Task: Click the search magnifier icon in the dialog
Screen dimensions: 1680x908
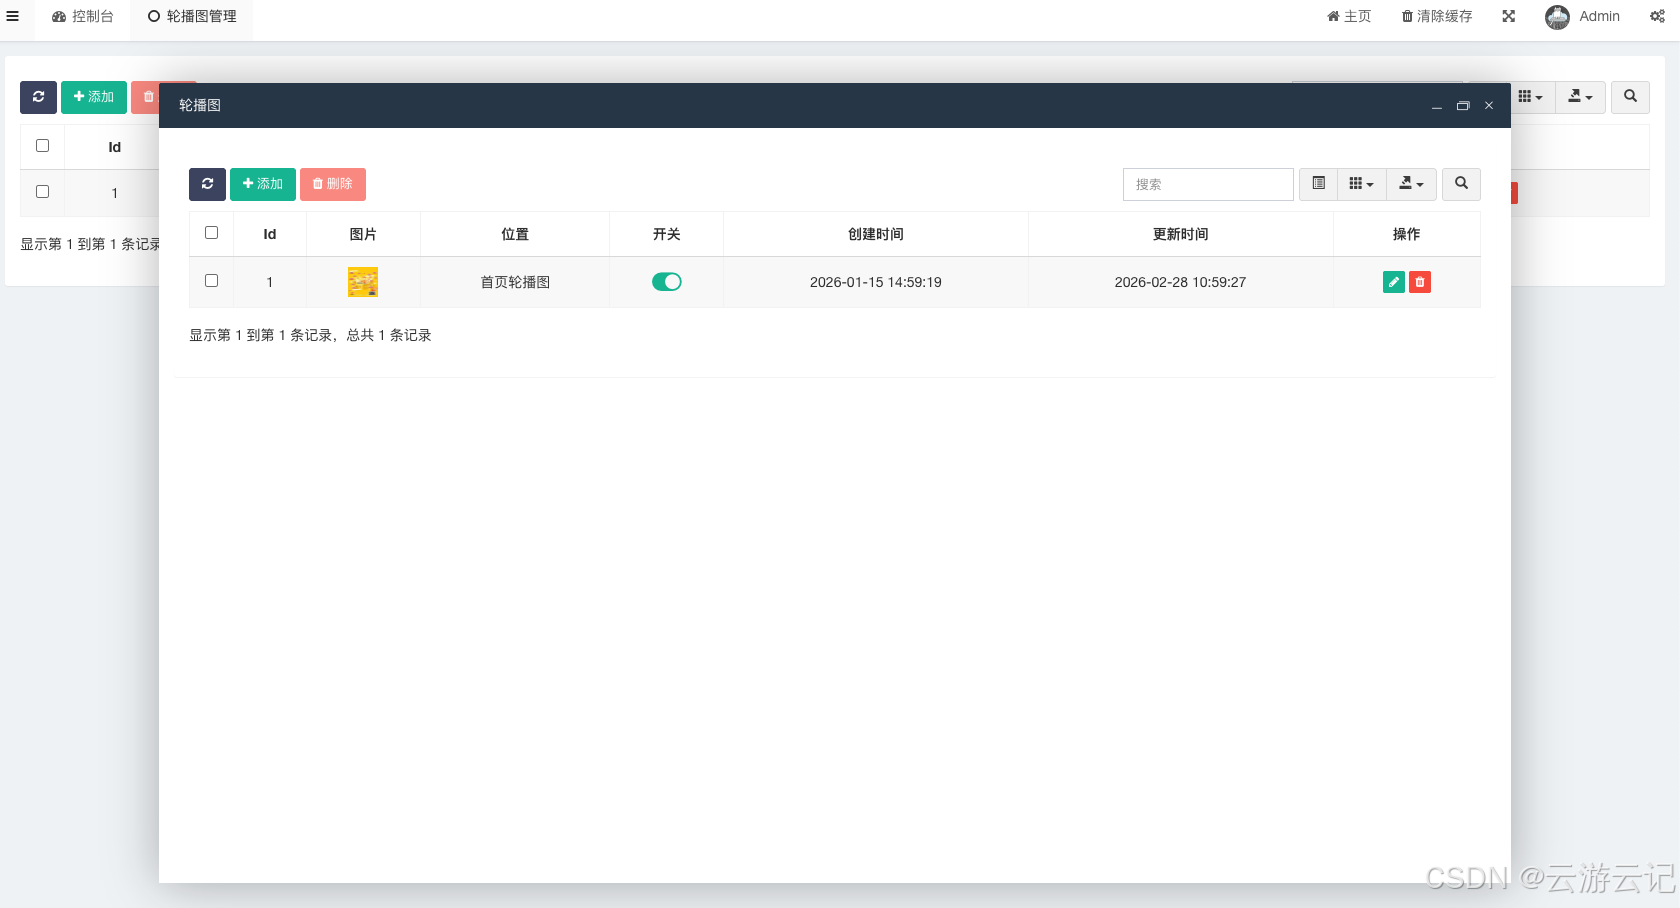Action: [1461, 184]
